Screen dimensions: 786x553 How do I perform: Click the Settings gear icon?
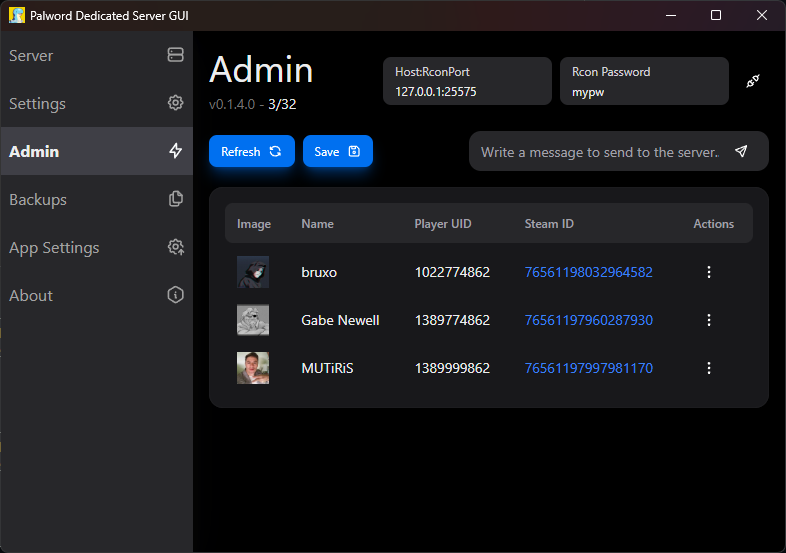point(175,103)
